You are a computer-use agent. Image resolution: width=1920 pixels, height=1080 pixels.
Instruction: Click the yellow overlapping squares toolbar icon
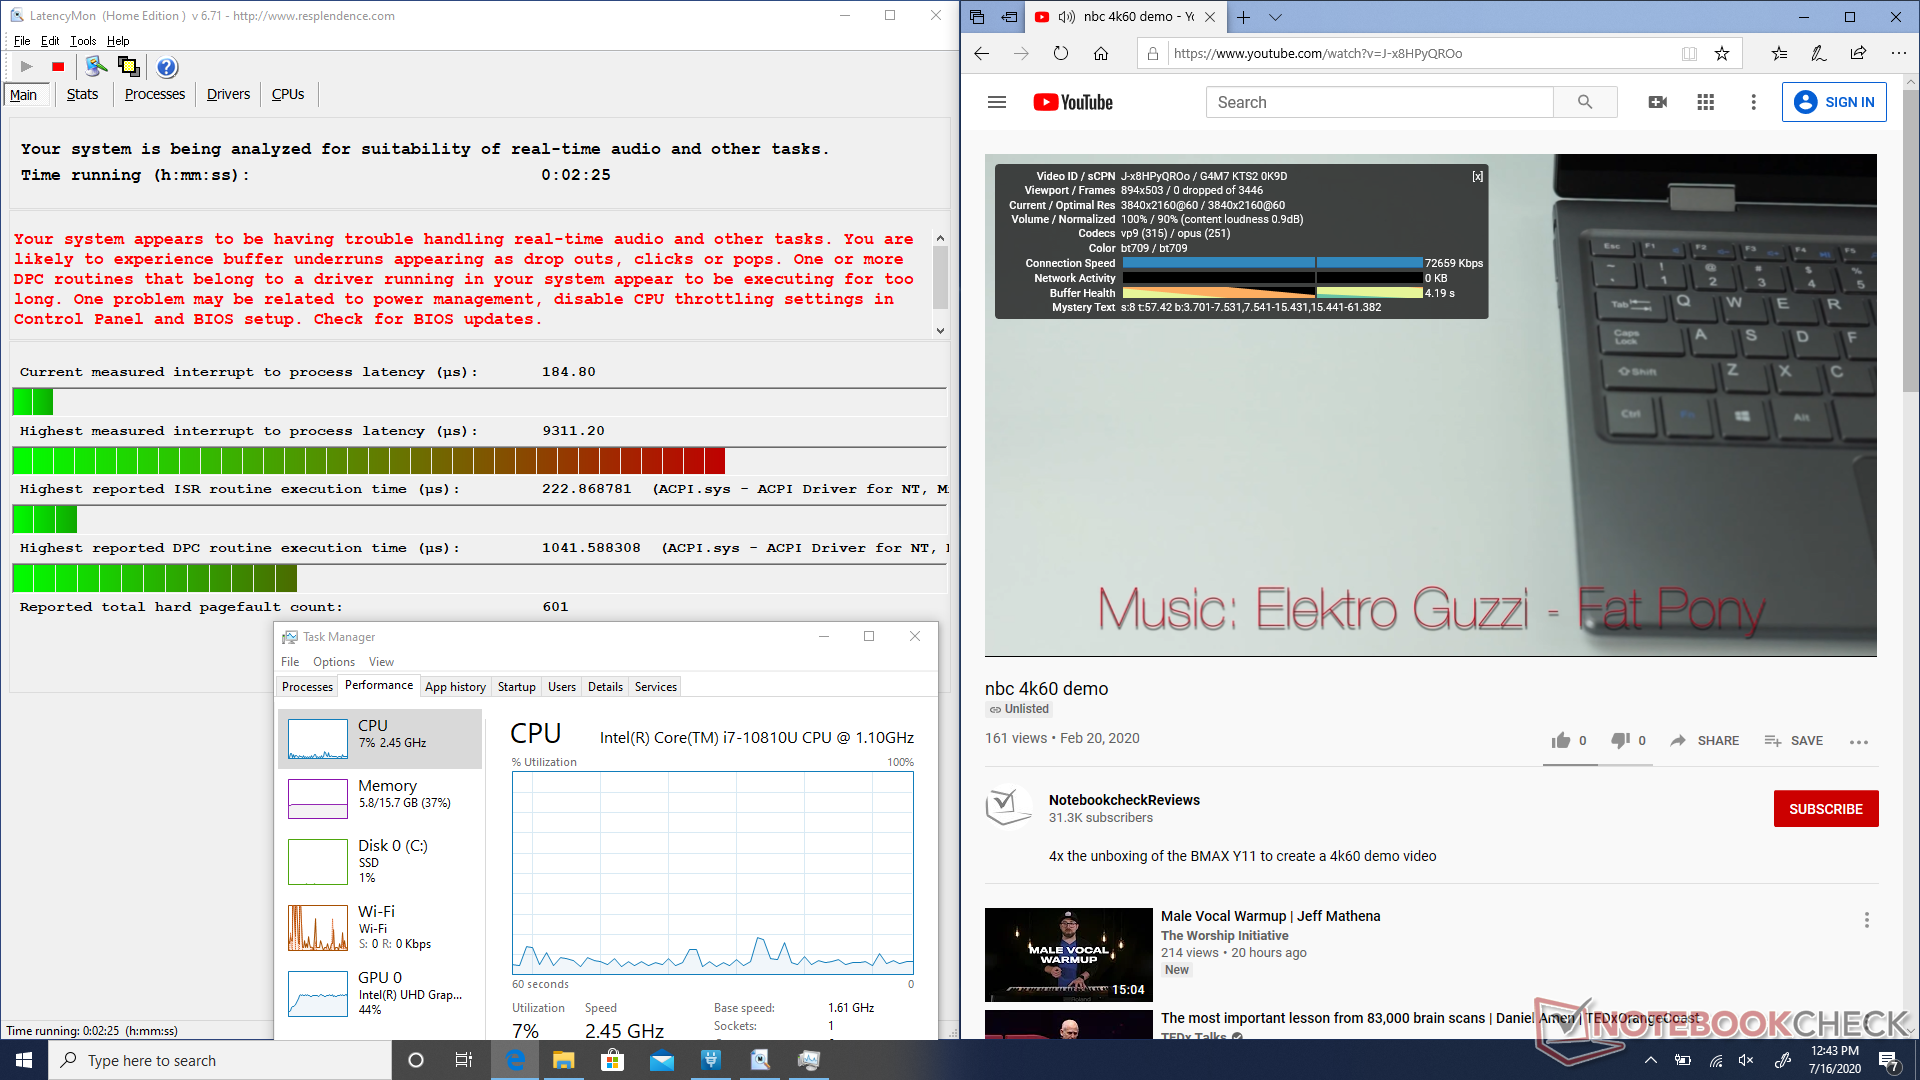click(128, 66)
